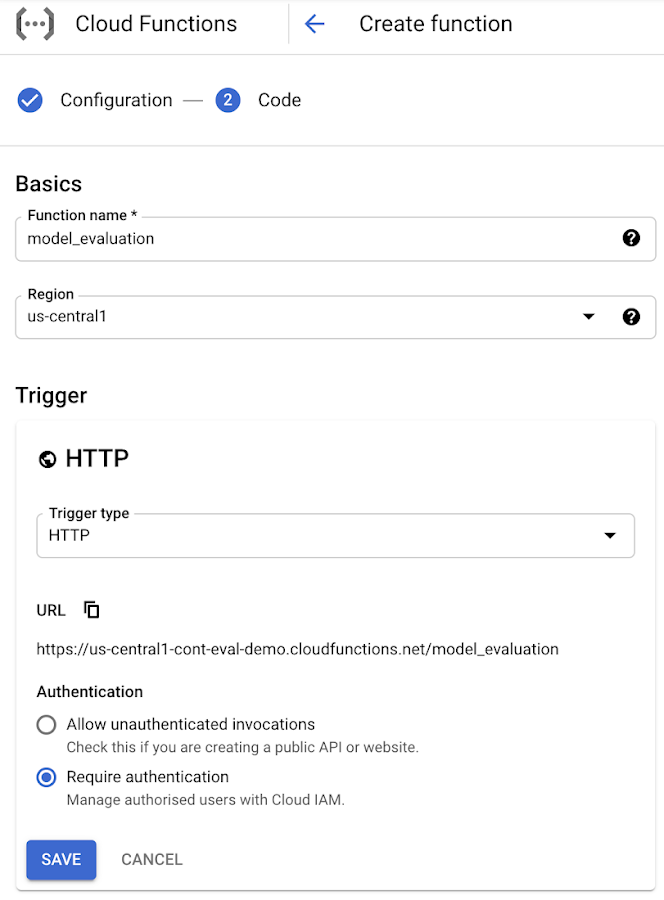The image size is (664, 900).
Task: Open the Trigger type dropdown
Action: 610,535
